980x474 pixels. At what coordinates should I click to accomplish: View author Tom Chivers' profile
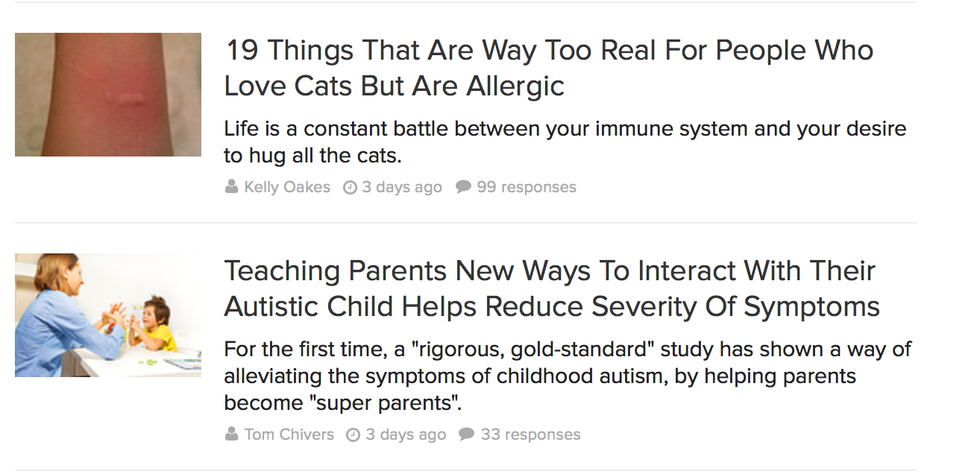click(x=289, y=434)
